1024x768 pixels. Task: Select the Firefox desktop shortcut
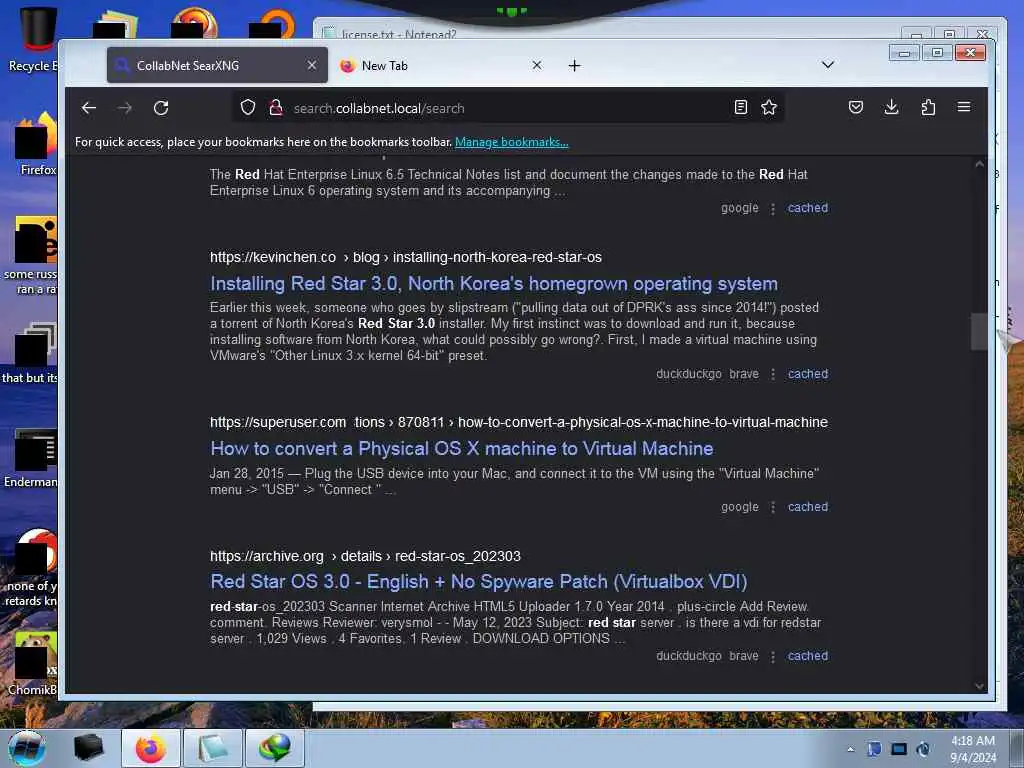(x=34, y=145)
